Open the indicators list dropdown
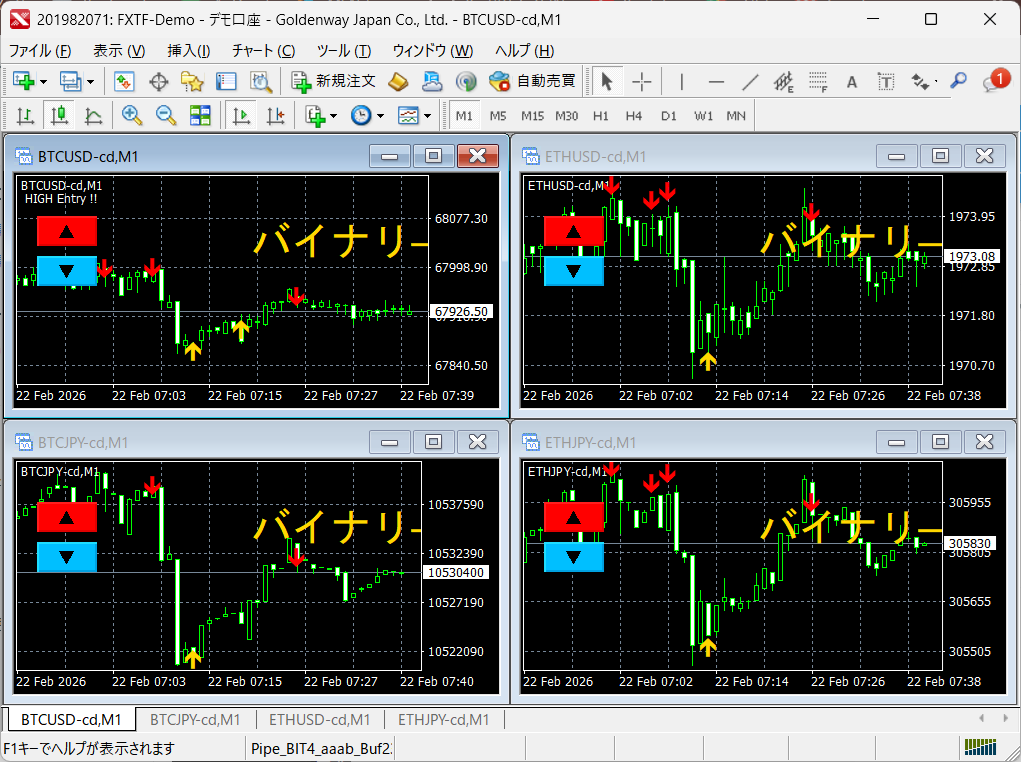 (322, 116)
